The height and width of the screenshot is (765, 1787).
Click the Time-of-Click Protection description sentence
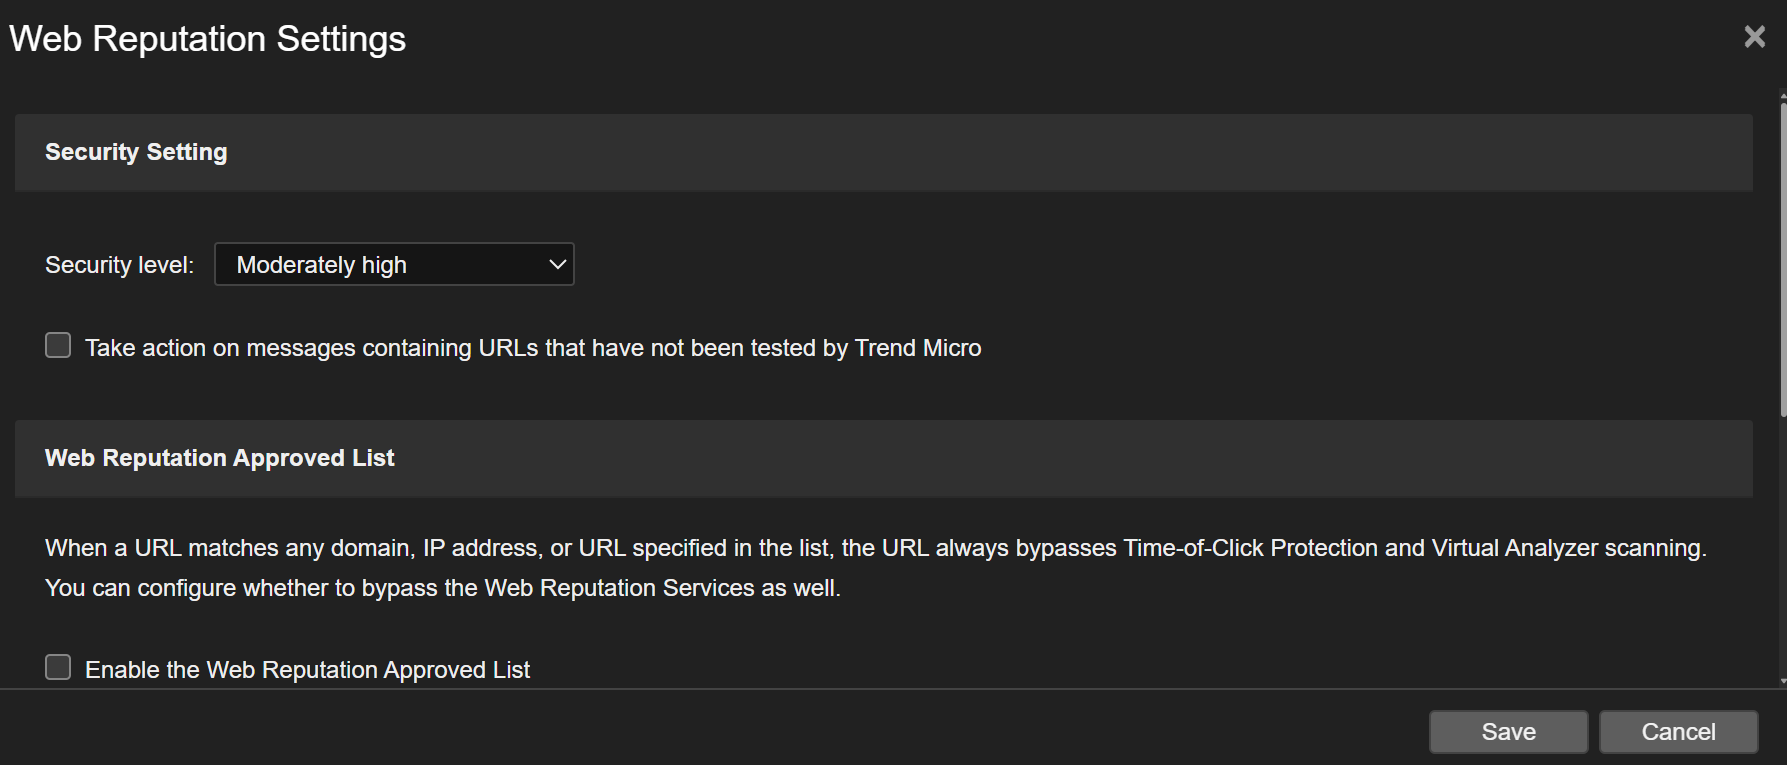875,548
